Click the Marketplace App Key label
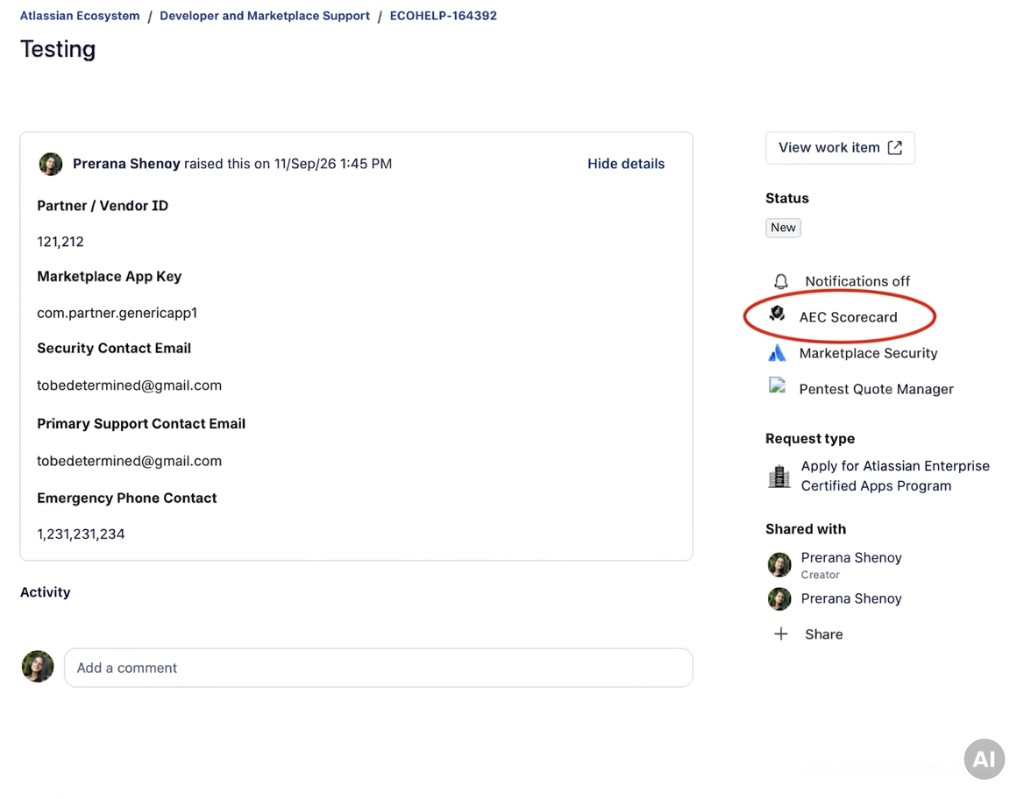The height and width of the screenshot is (799, 1024). tap(109, 276)
